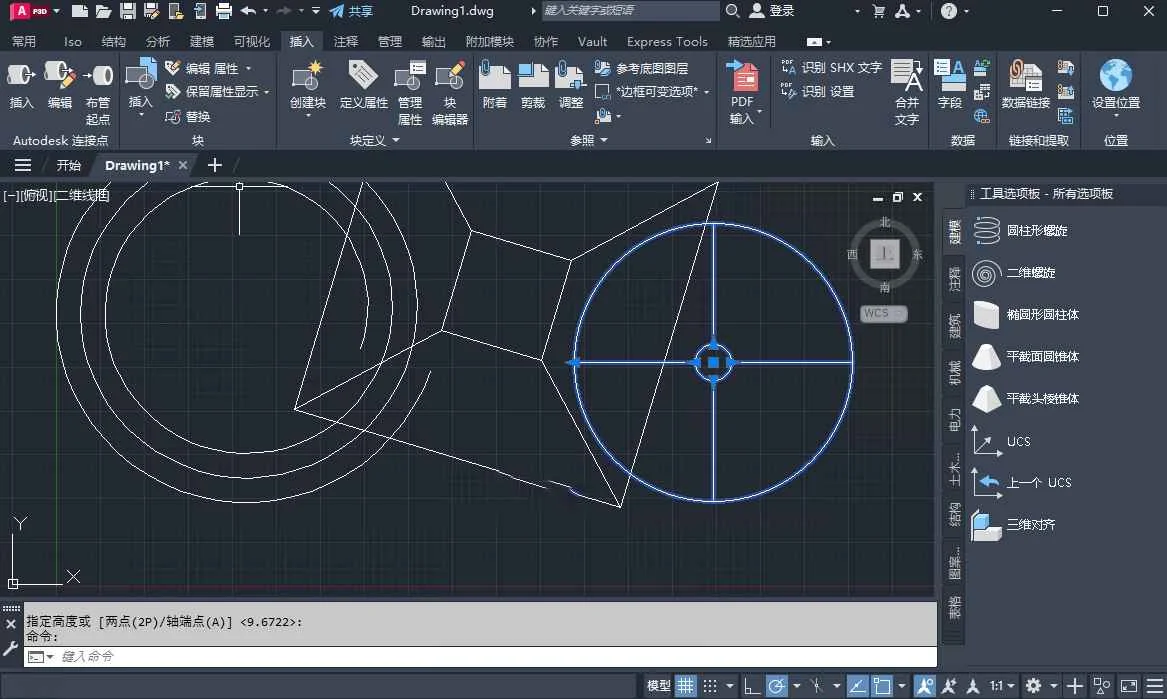
Task: Switch to the Start file tab
Action: 68,165
